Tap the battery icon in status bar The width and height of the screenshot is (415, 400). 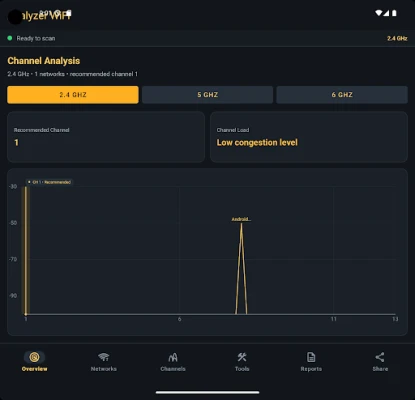(x=394, y=13)
